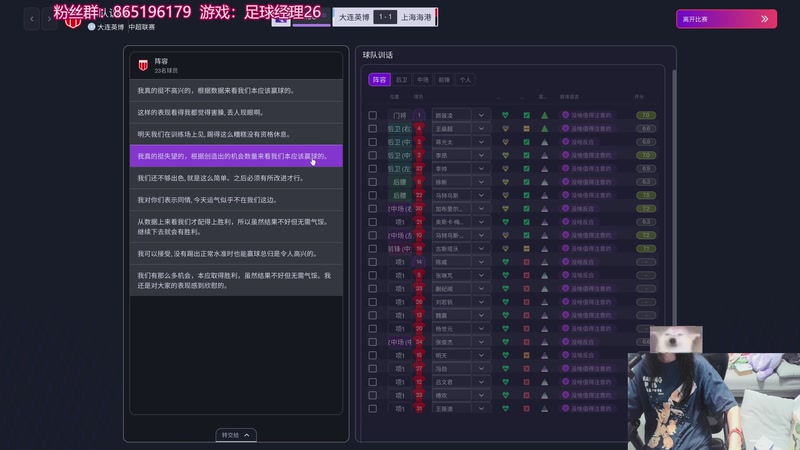Choose talk option 这样的表现看得我都觉得害臊
The width and height of the screenshot is (800, 450).
click(236, 112)
